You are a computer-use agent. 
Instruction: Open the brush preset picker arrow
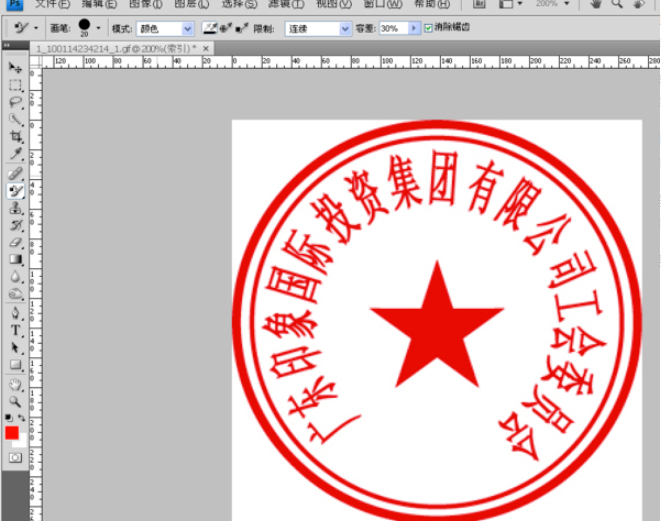(98, 28)
